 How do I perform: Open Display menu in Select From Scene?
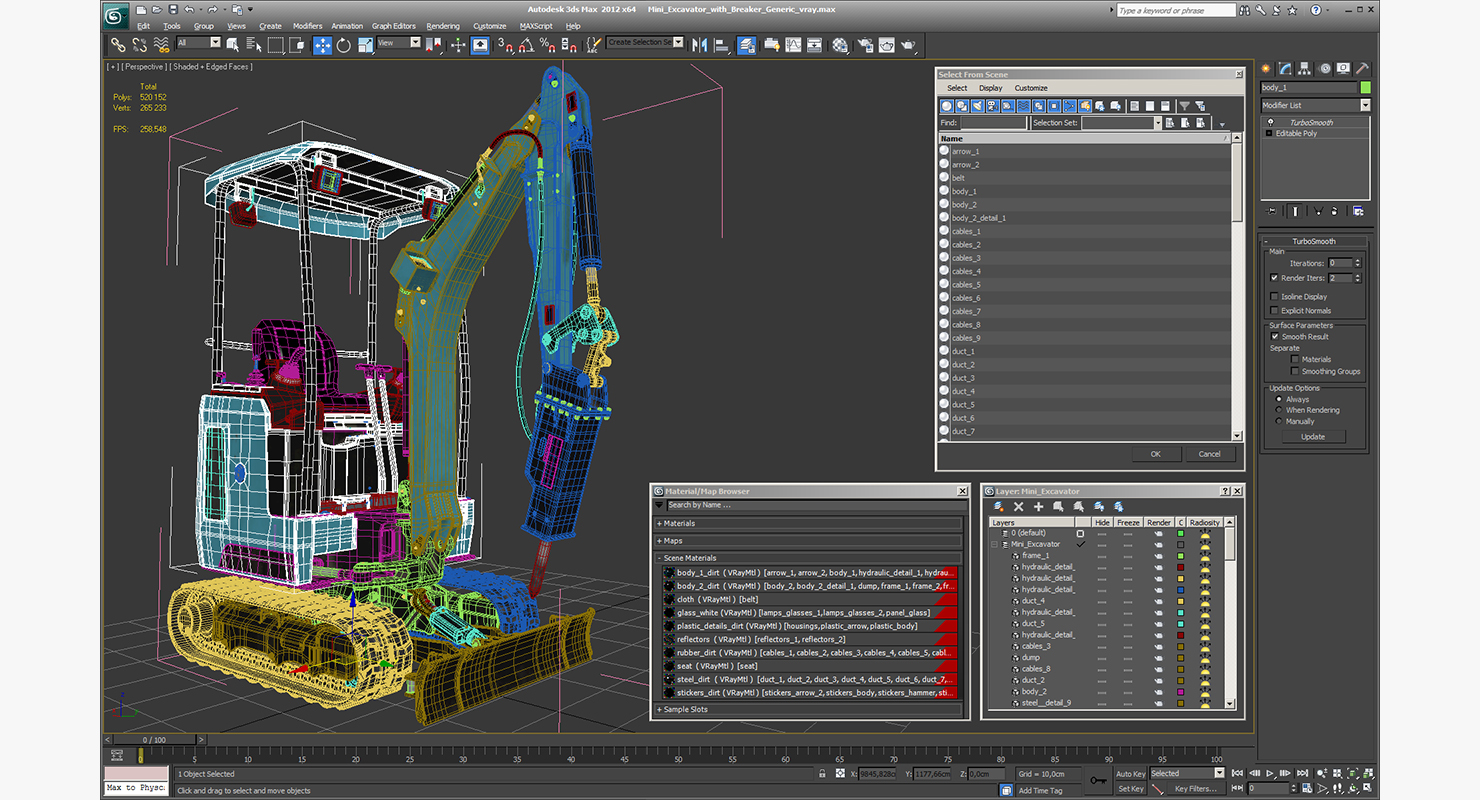point(990,88)
